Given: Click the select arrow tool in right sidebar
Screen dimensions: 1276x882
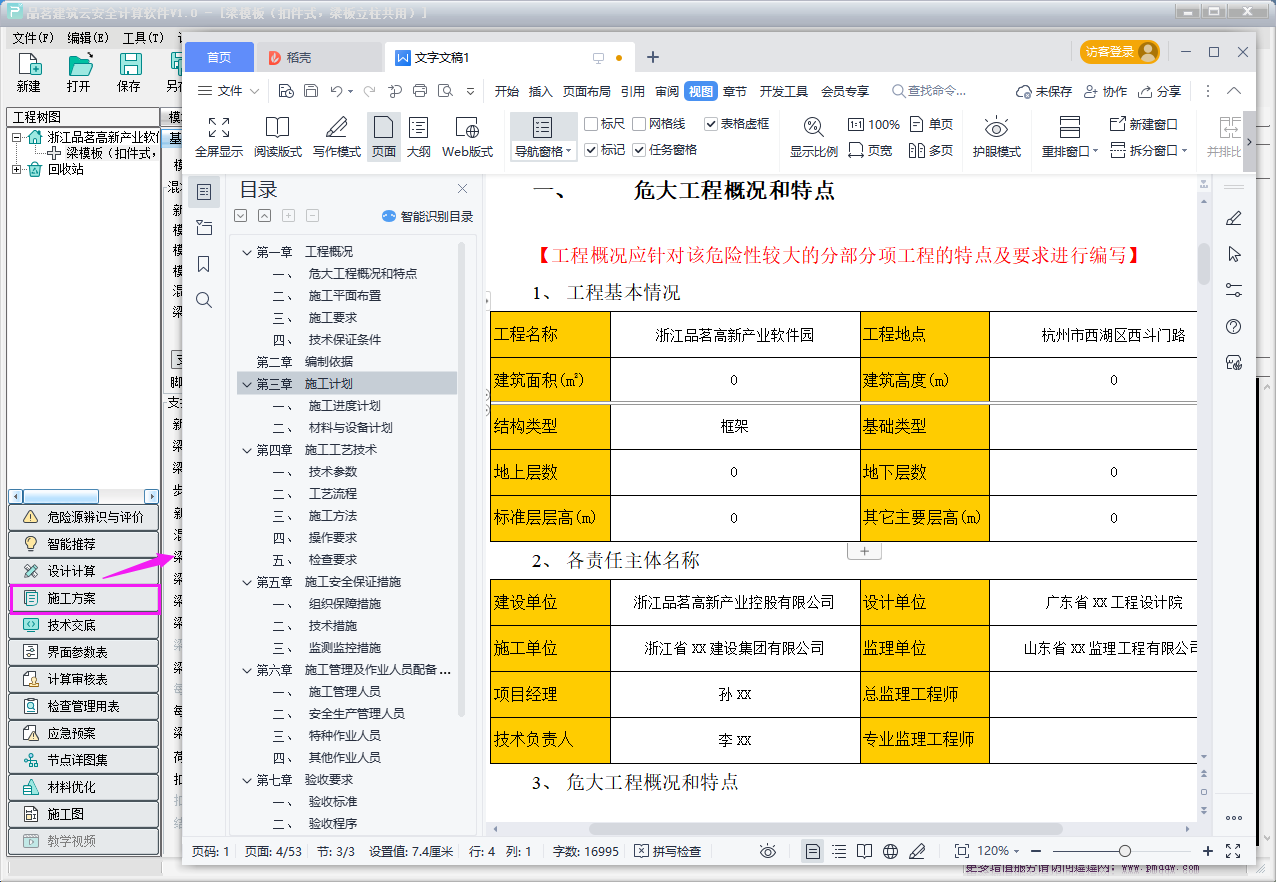Looking at the screenshot, I should pos(1234,255).
